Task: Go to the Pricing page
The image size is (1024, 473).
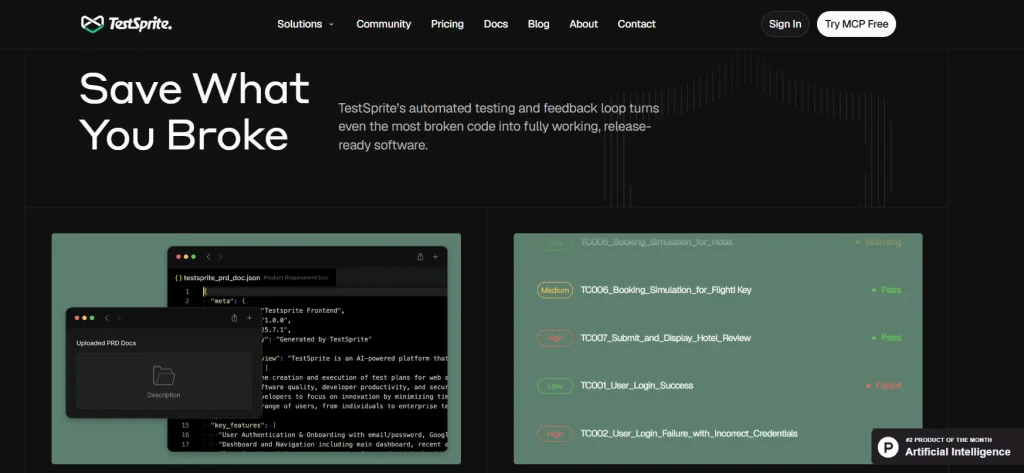Action: pos(447,24)
